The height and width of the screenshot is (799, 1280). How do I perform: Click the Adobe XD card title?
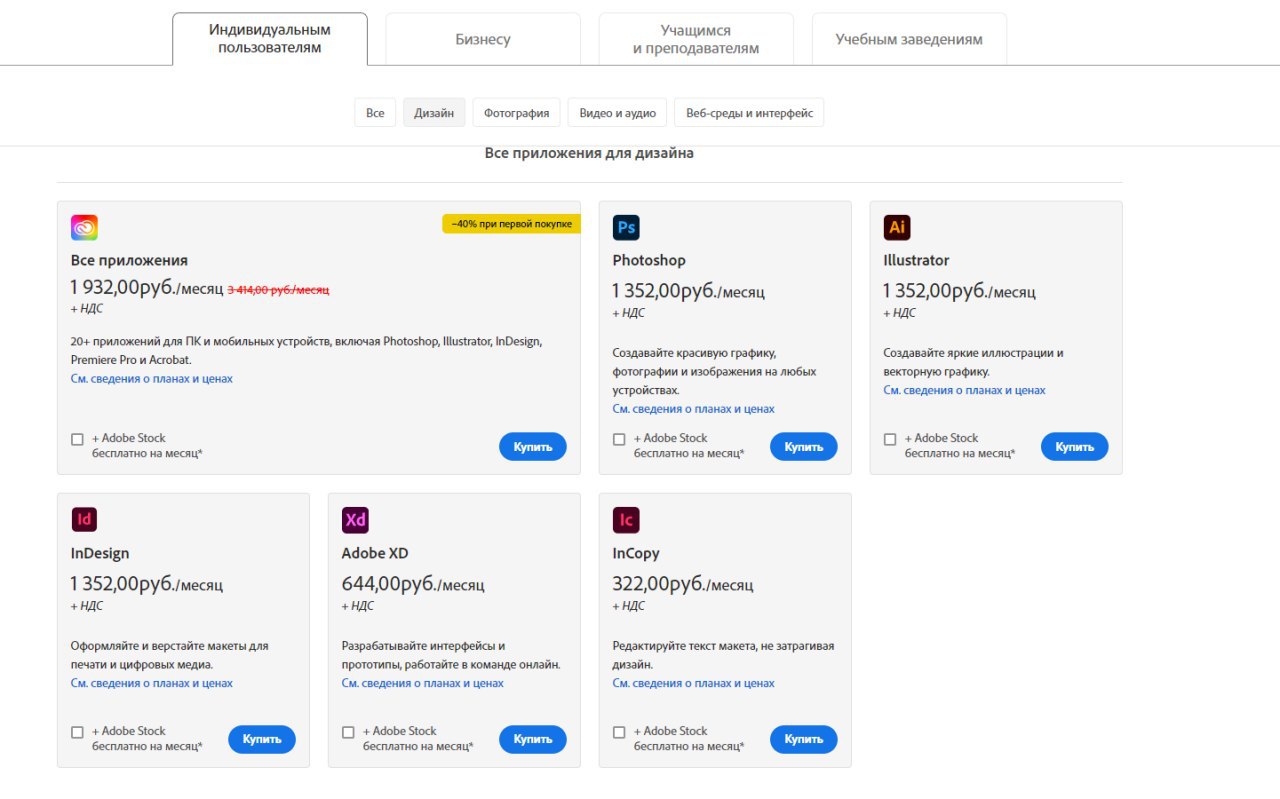coord(375,554)
